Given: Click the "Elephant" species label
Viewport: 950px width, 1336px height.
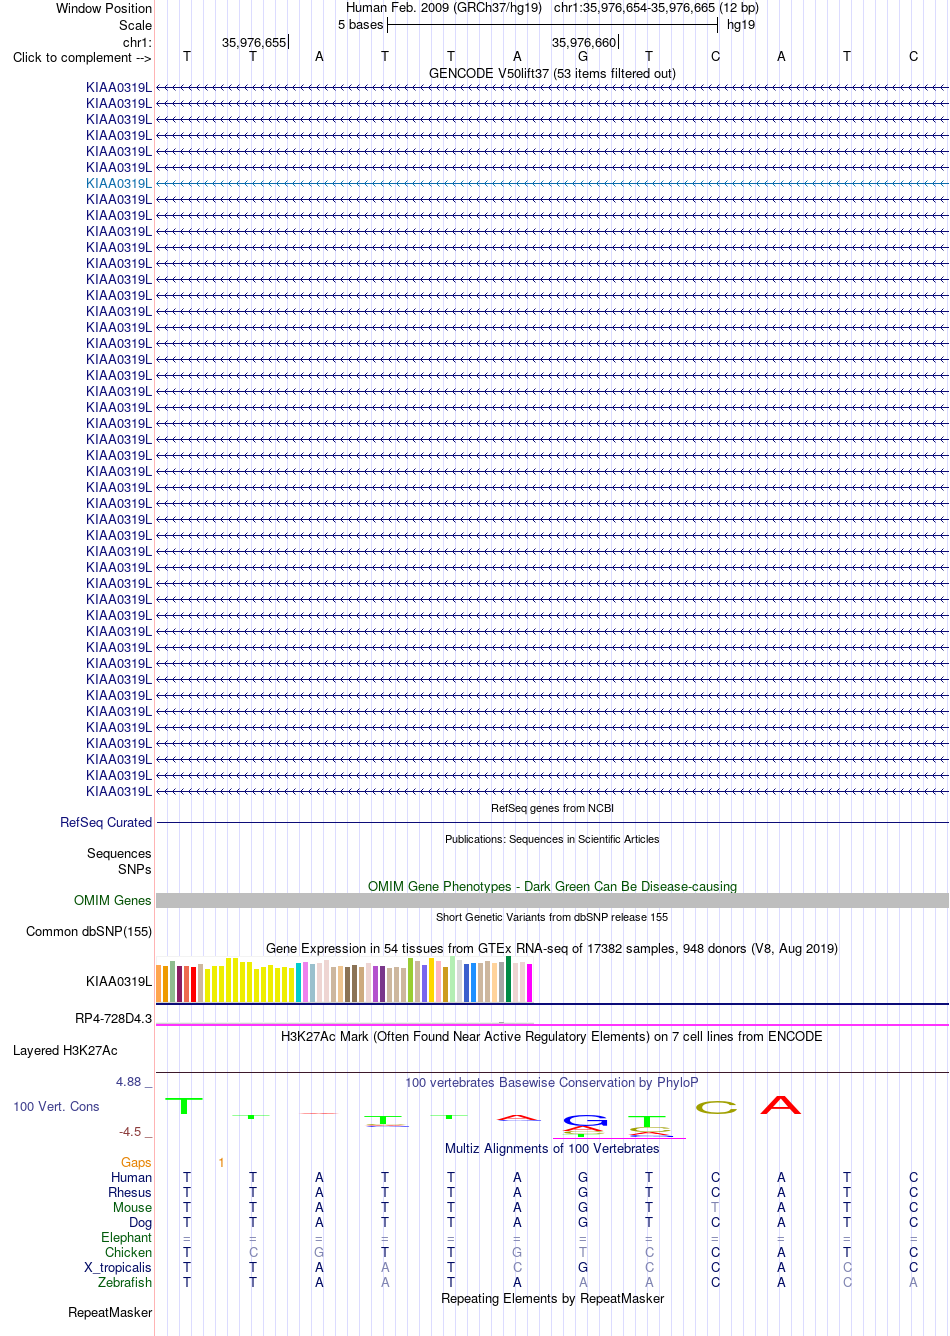Looking at the screenshot, I should [x=126, y=1237].
